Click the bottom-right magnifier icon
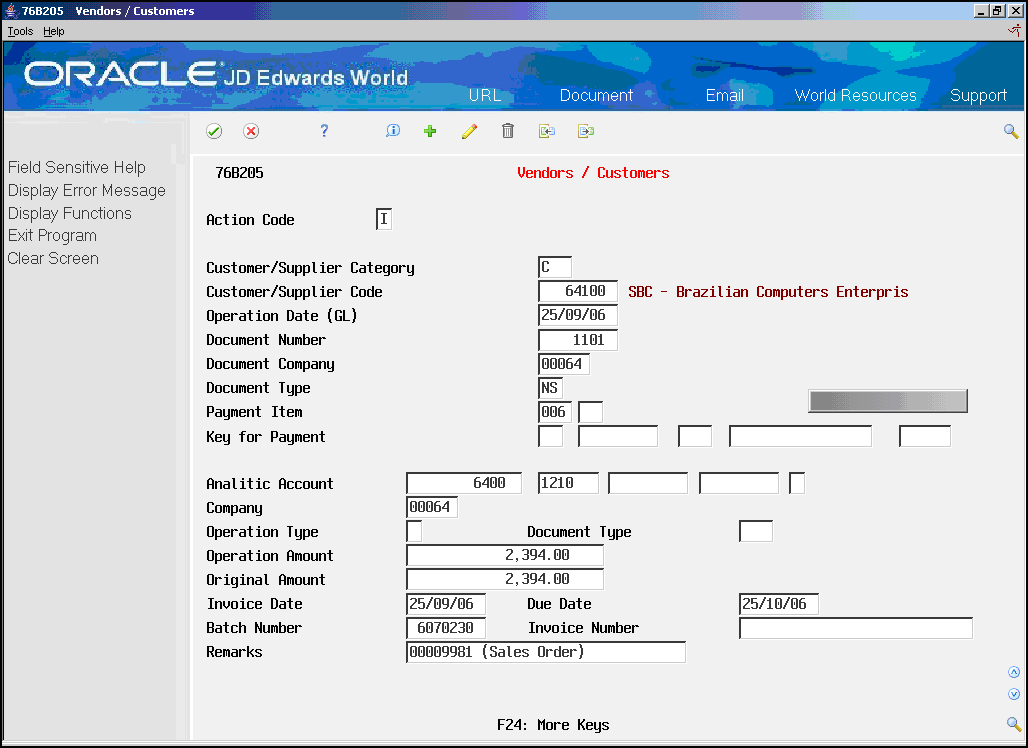The image size is (1028, 748). click(x=1014, y=724)
